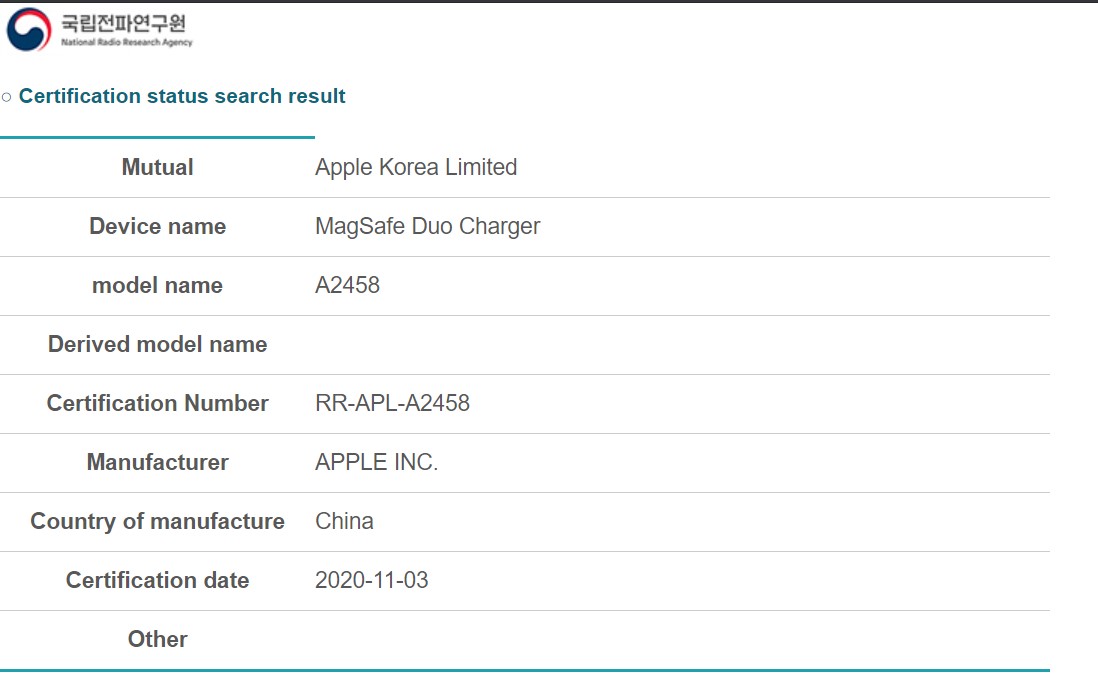Click the National Radio Research Agency emblem
The image size is (1098, 700).
point(28,30)
